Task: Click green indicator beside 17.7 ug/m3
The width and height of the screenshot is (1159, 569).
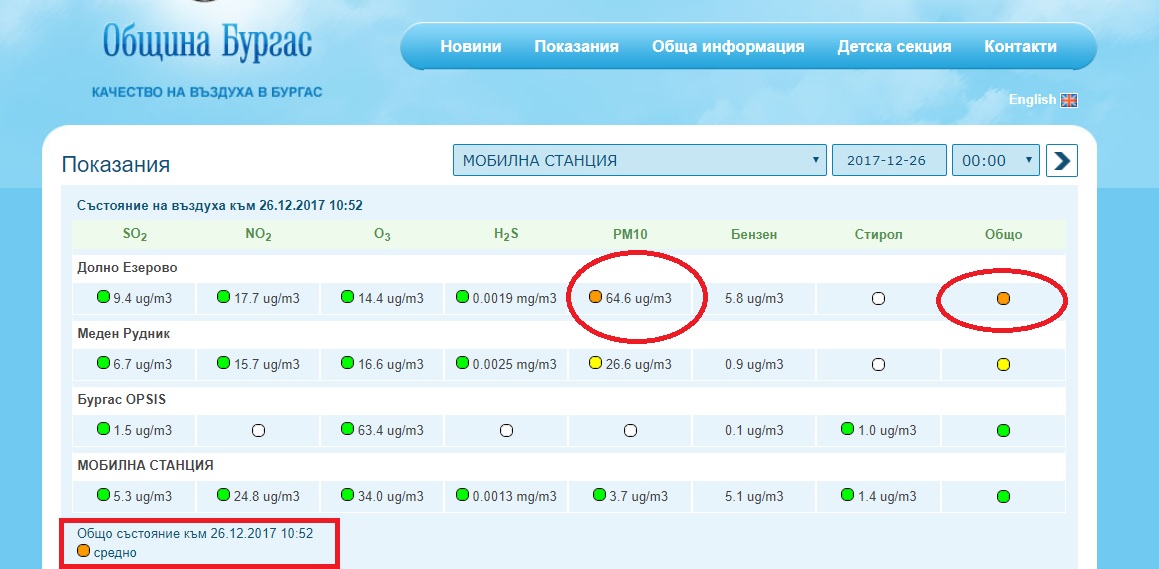Action: 223,297
